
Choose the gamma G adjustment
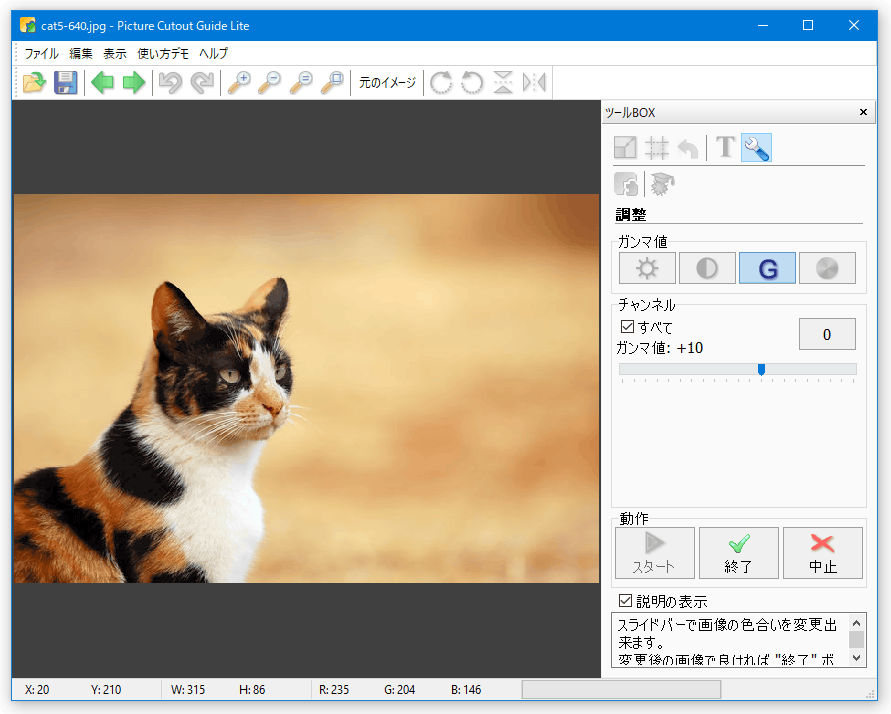coord(767,268)
